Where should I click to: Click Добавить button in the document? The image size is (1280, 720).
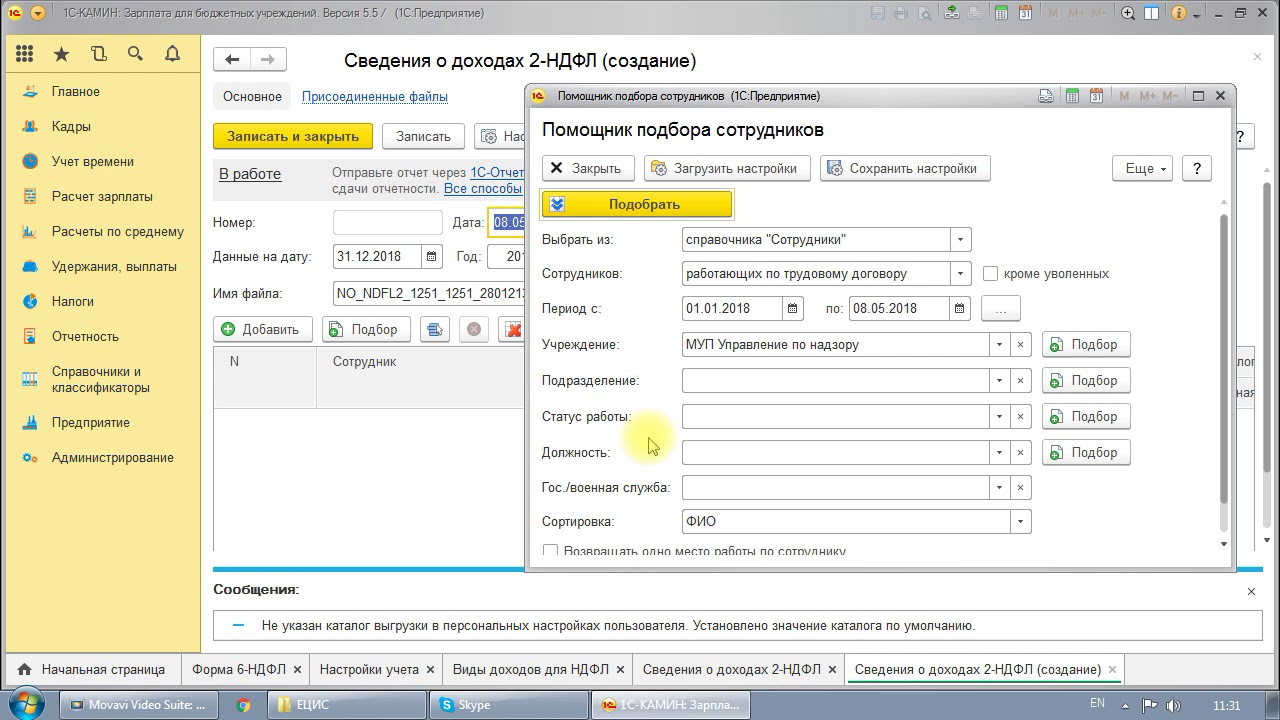(263, 329)
